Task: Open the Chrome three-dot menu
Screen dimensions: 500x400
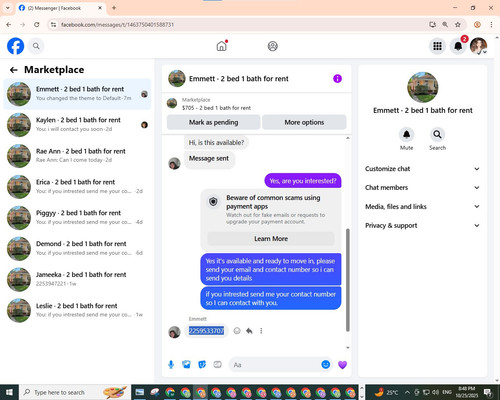Action: 491,24
